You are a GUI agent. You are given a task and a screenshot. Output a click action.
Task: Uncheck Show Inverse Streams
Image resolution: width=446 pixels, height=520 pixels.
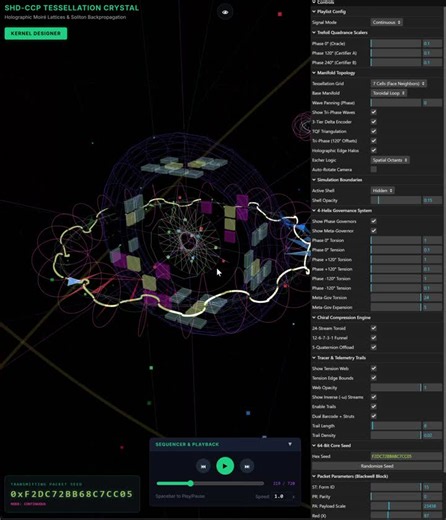[x=374, y=397]
